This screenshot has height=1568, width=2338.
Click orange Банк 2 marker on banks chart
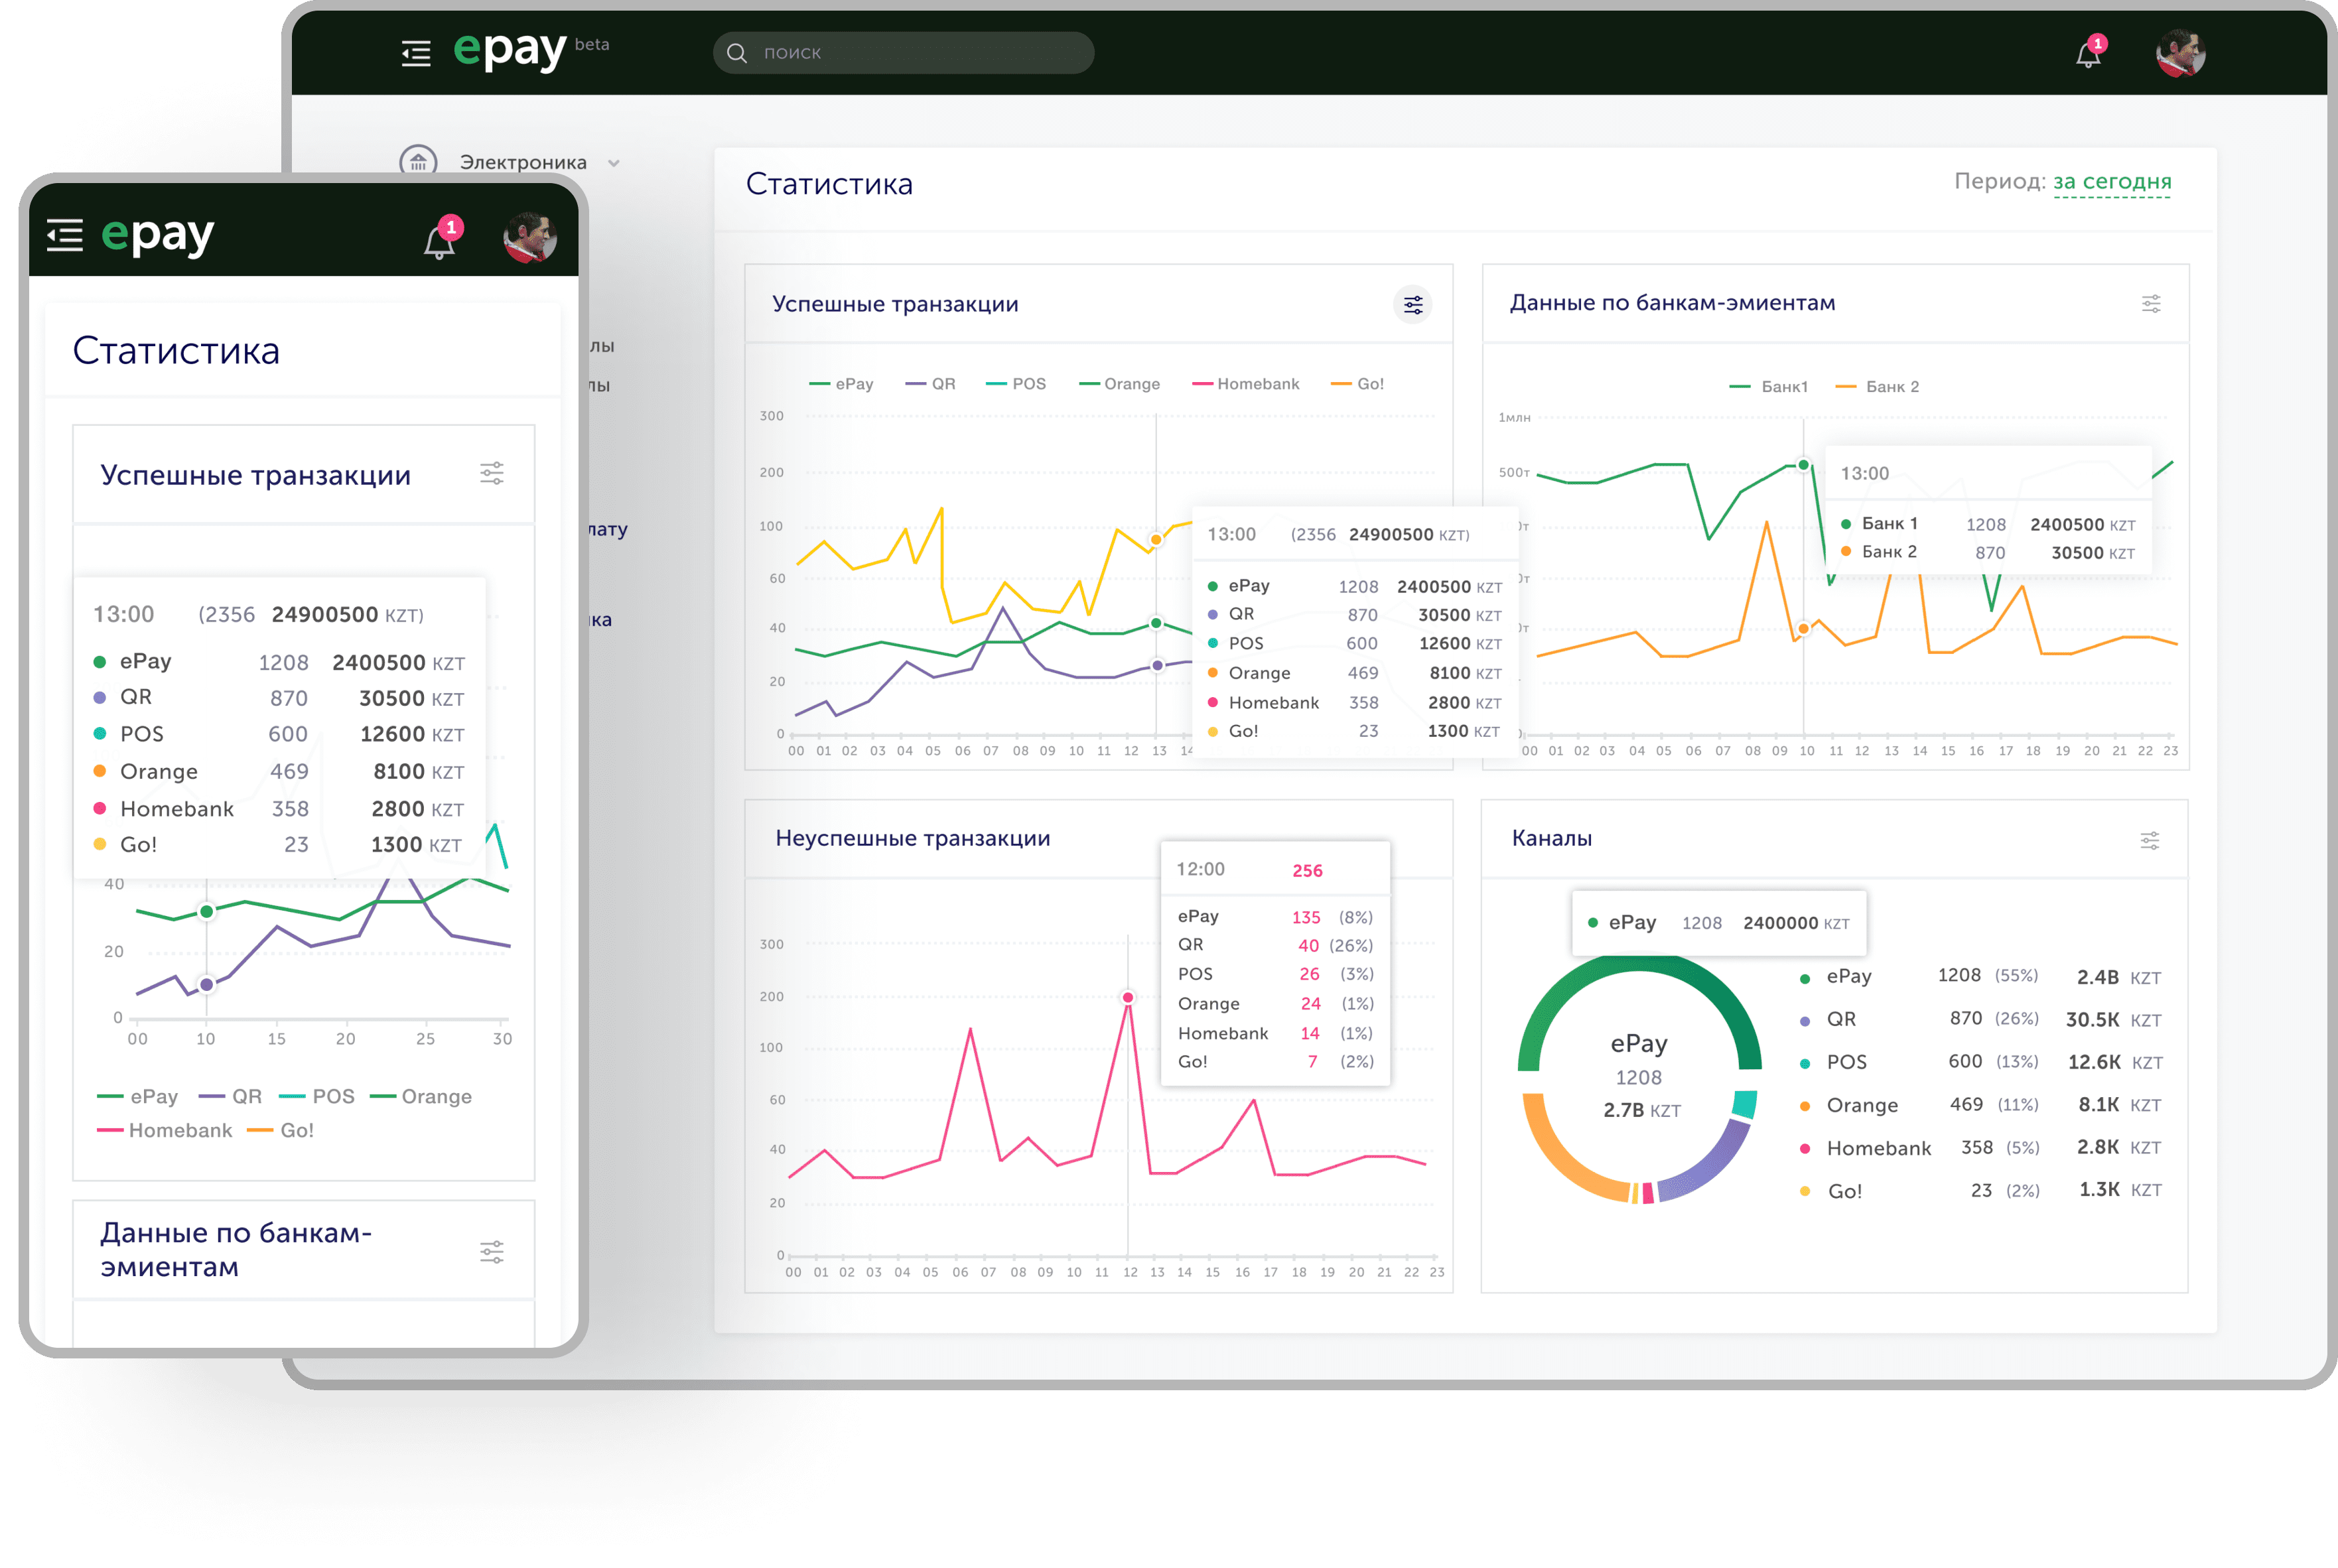[x=1804, y=629]
